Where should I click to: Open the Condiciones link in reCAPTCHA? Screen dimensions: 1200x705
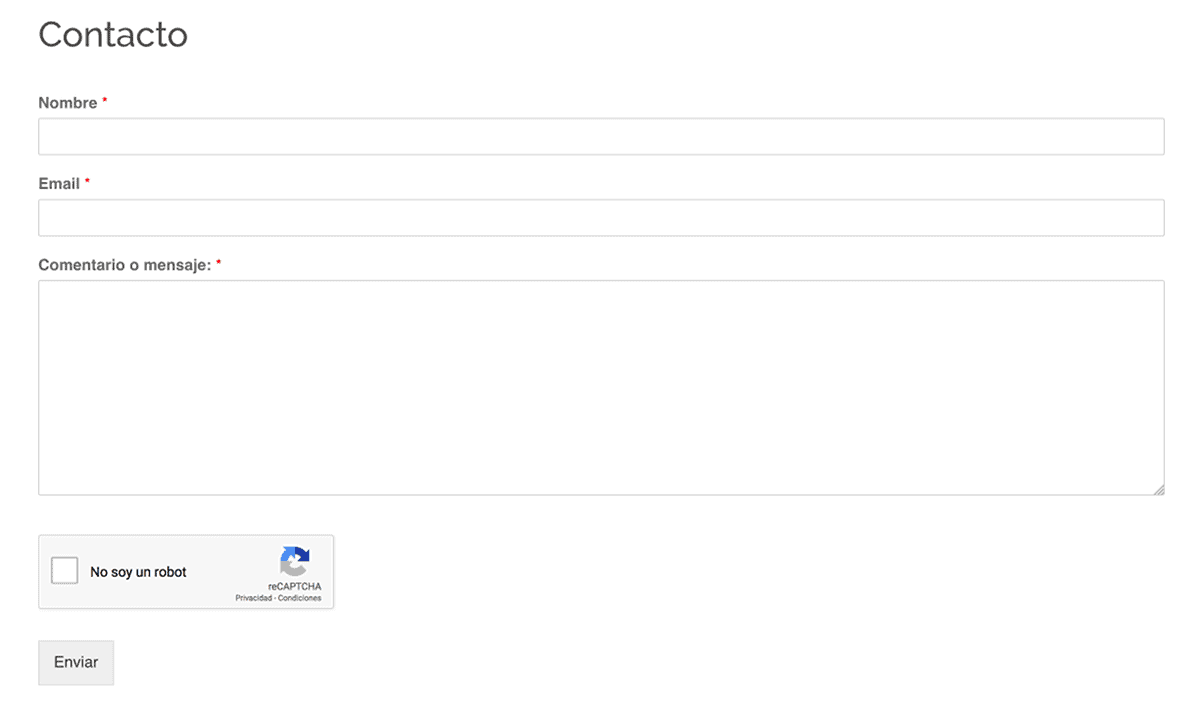300,598
